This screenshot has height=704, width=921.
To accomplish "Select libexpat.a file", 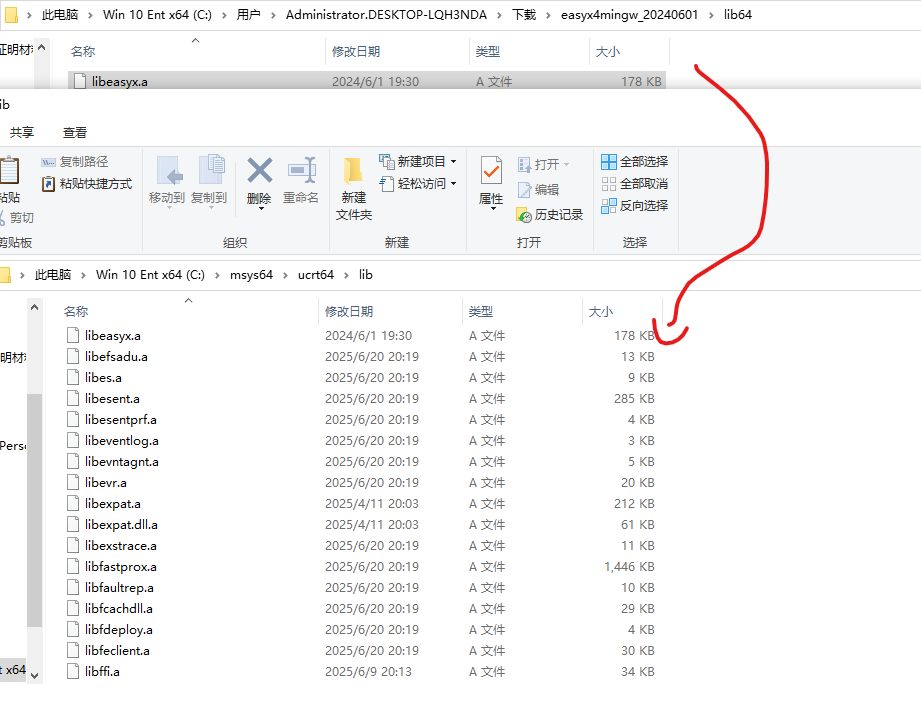I will 113,504.
